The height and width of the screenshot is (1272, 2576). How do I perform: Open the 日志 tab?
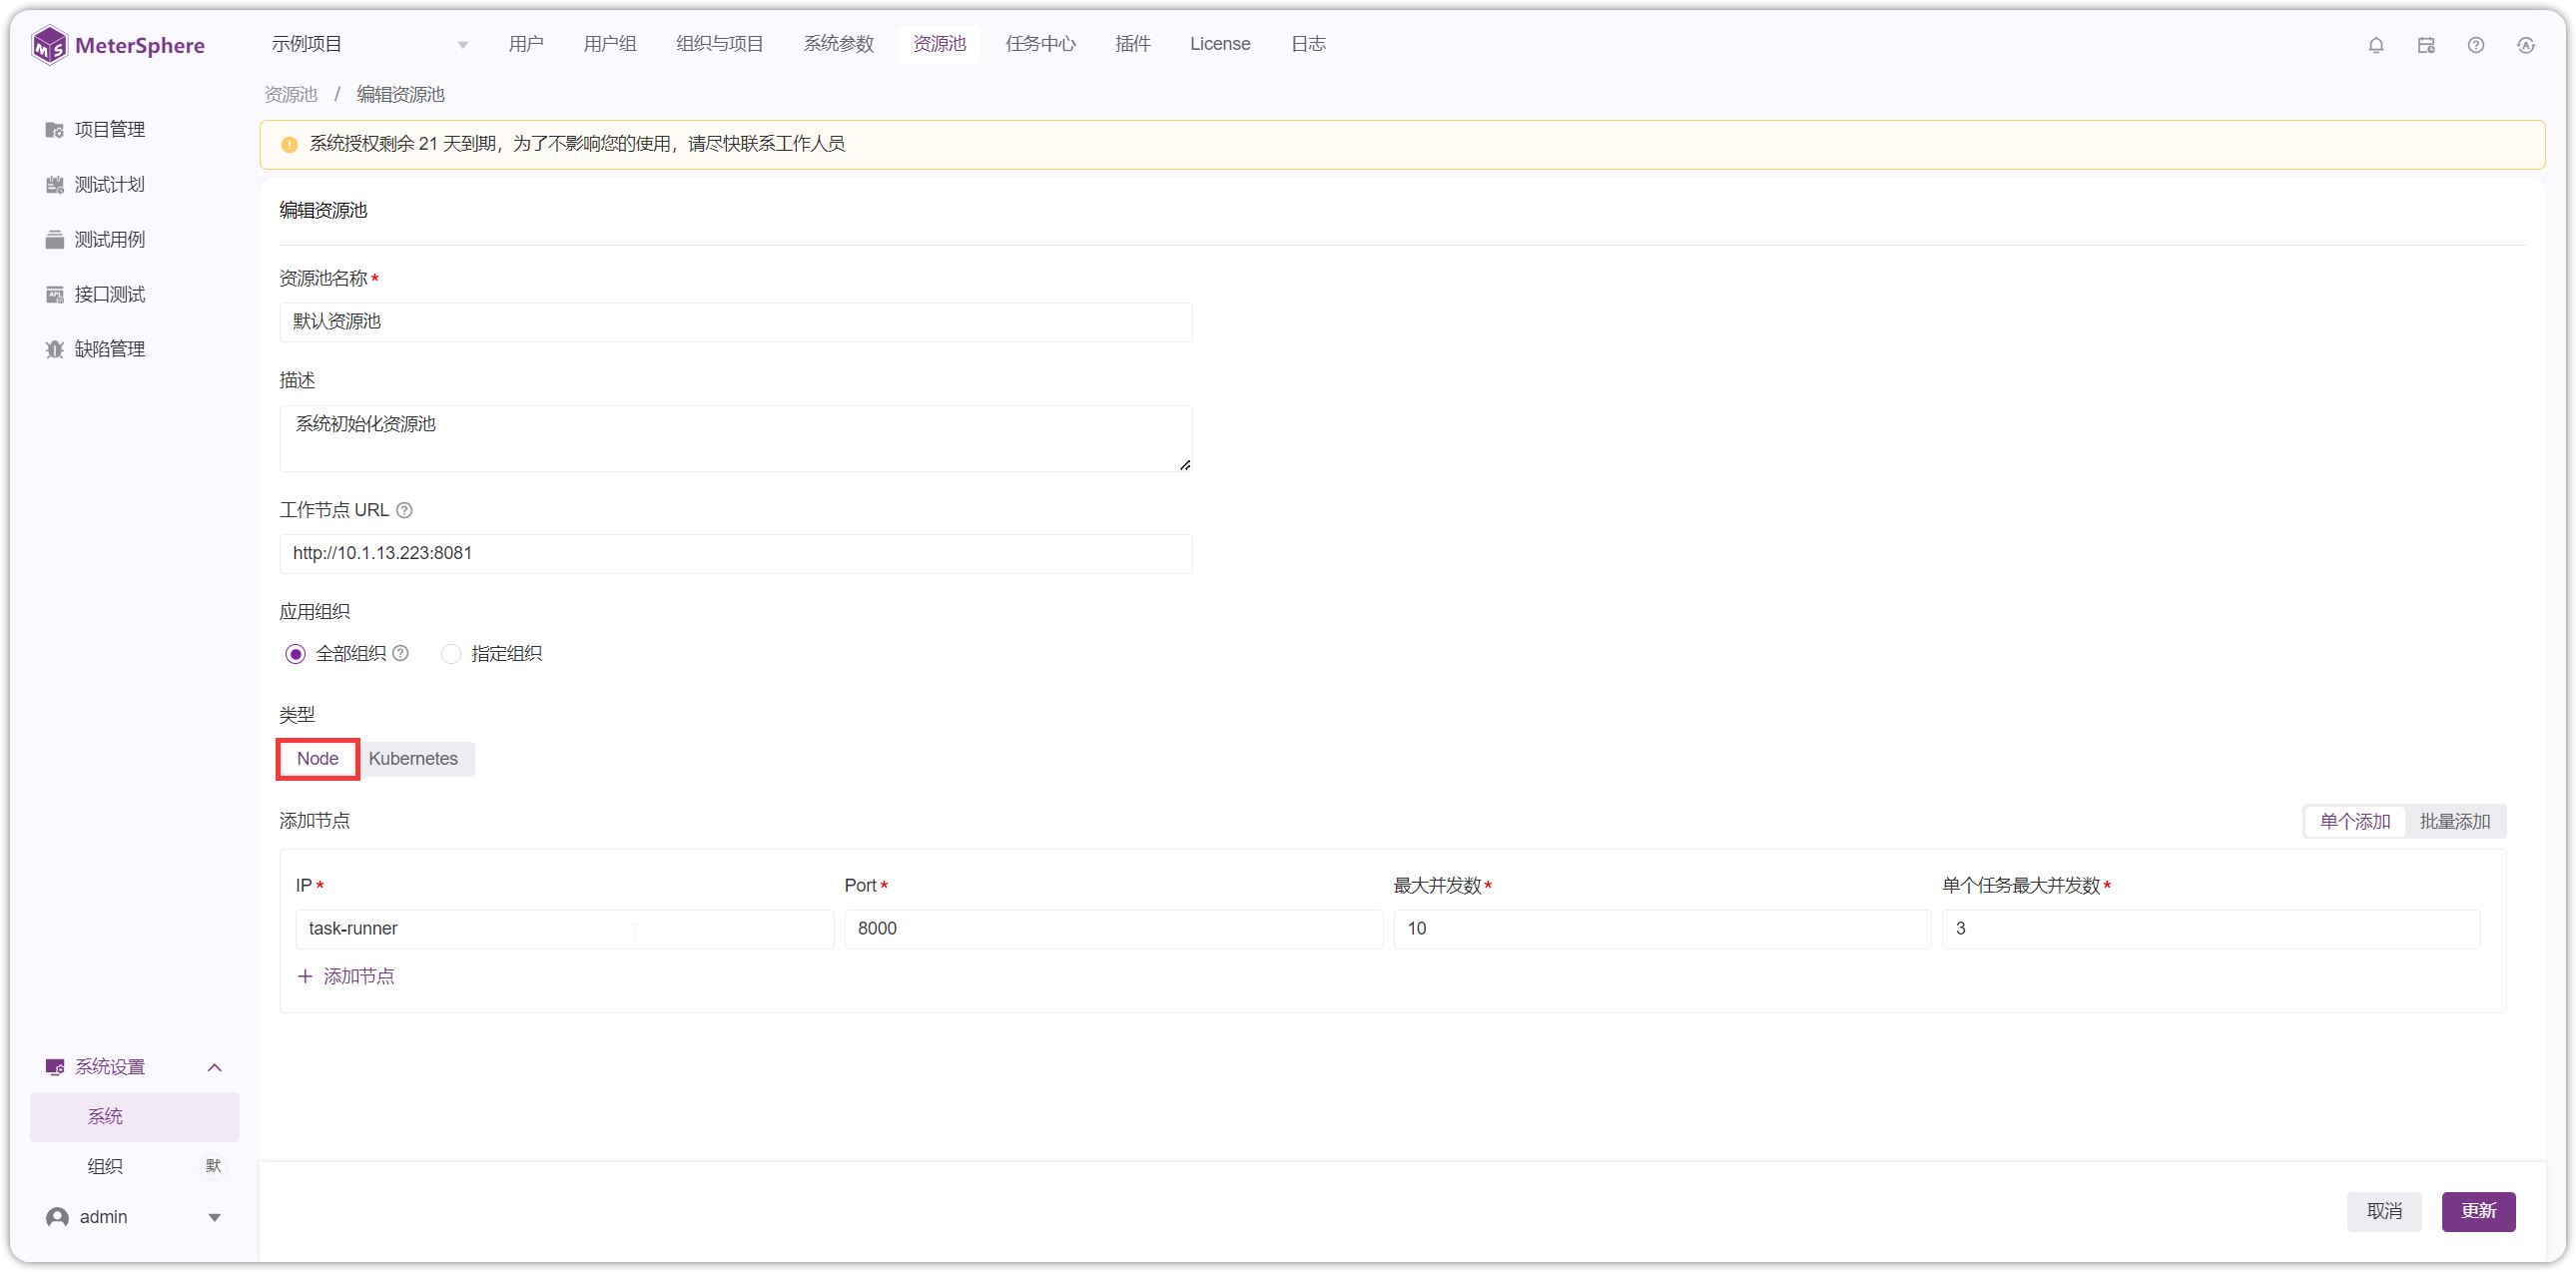1308,44
